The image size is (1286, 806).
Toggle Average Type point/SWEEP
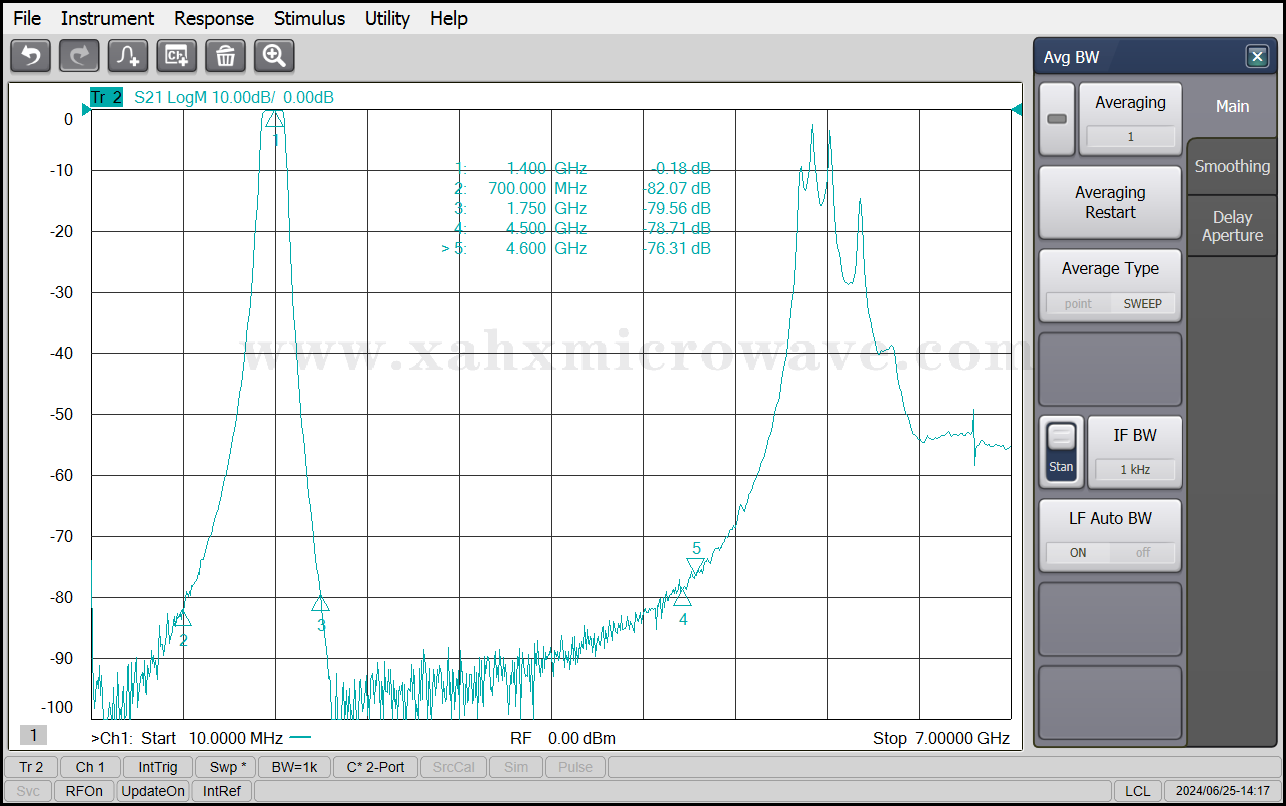[1110, 303]
